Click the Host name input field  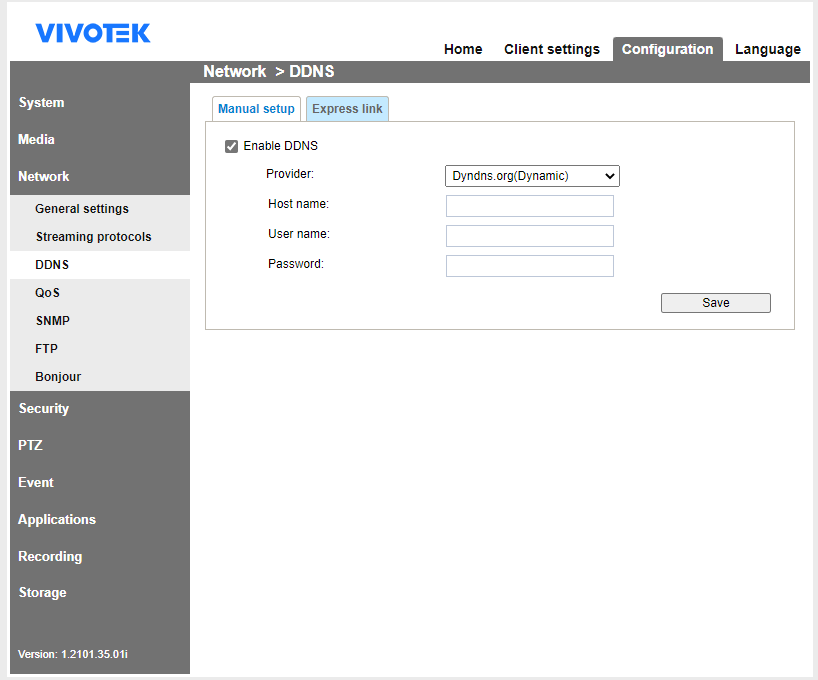[529, 206]
